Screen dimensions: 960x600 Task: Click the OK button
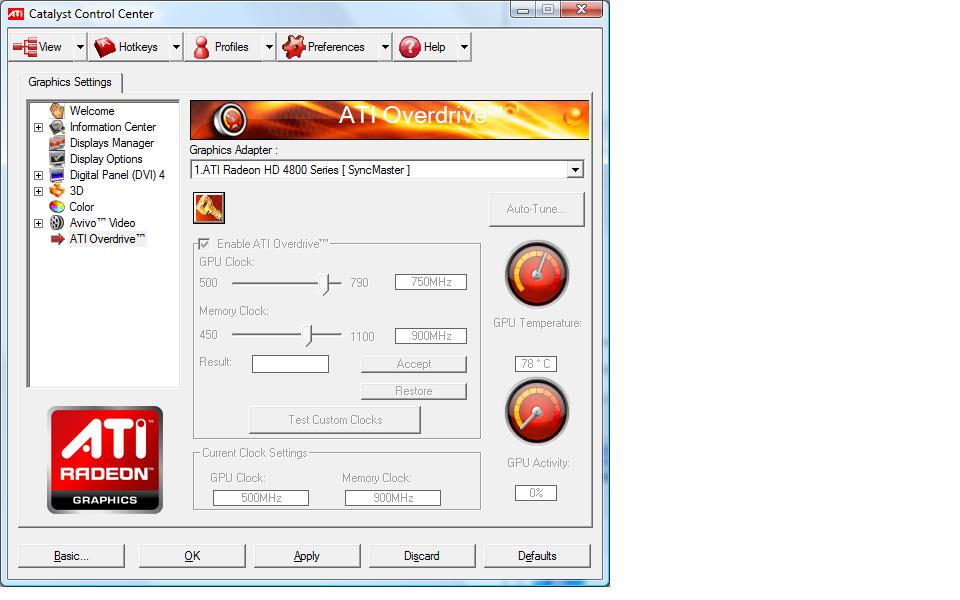coord(192,556)
